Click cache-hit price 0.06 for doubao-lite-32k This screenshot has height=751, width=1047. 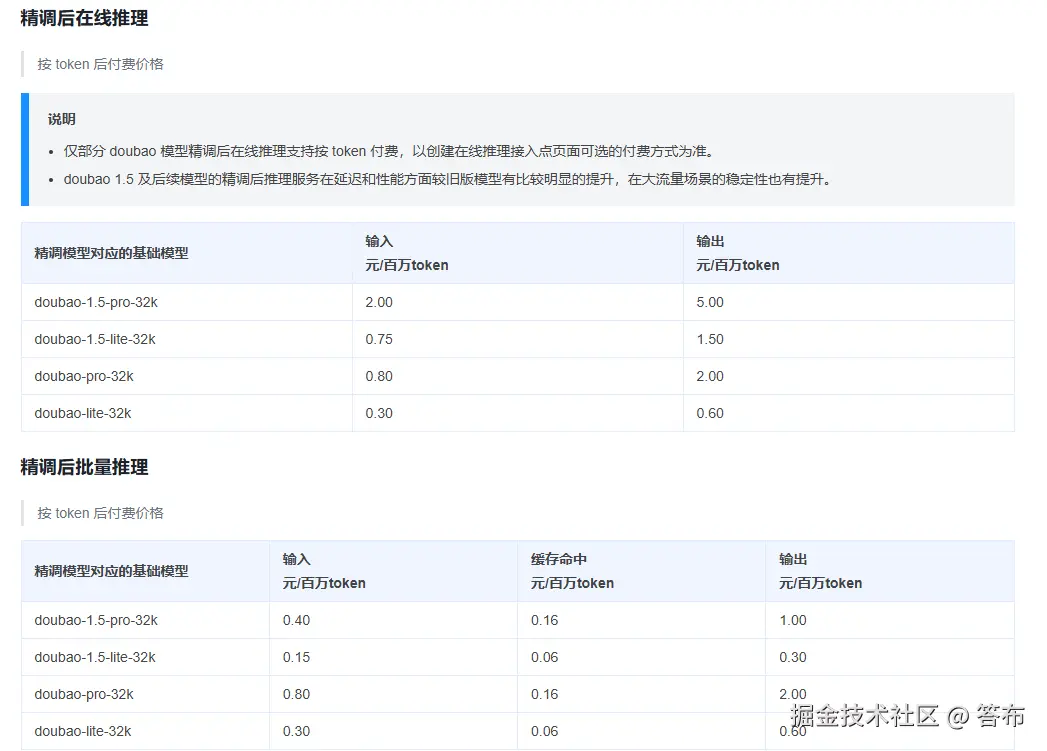[545, 731]
